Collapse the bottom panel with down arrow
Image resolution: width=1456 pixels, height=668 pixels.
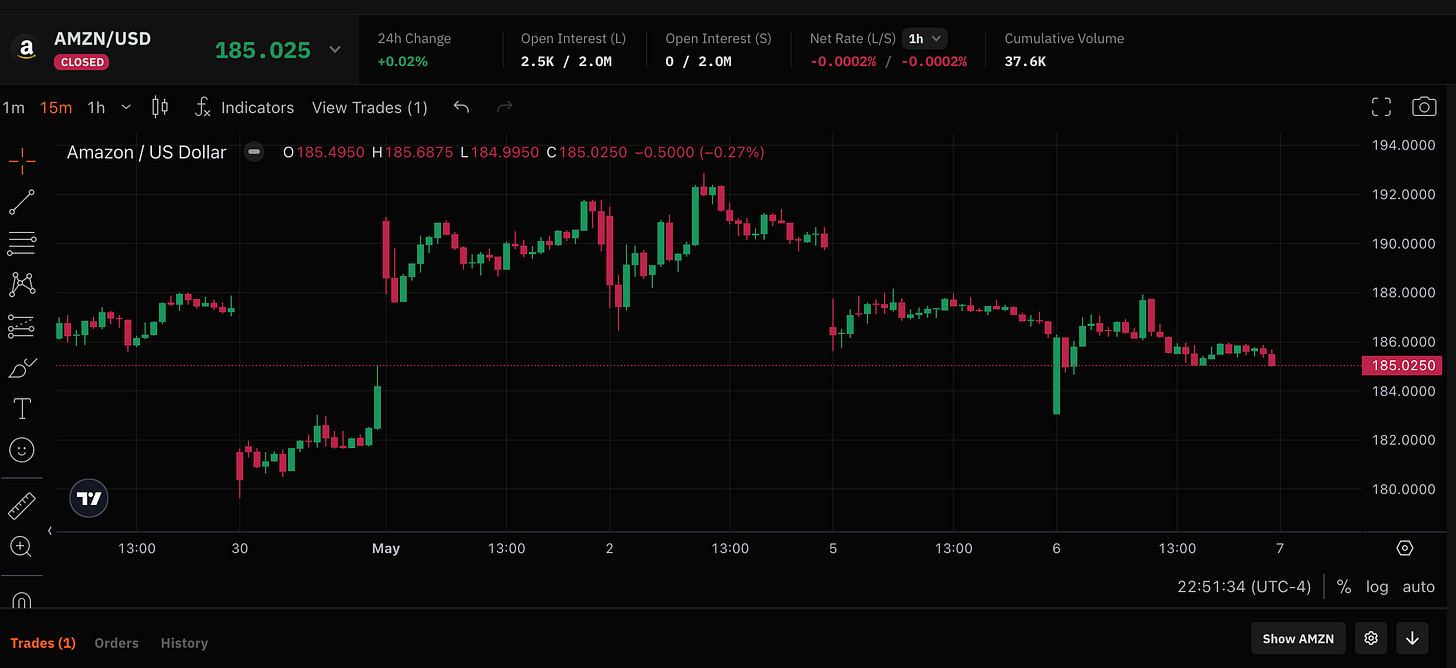1412,638
